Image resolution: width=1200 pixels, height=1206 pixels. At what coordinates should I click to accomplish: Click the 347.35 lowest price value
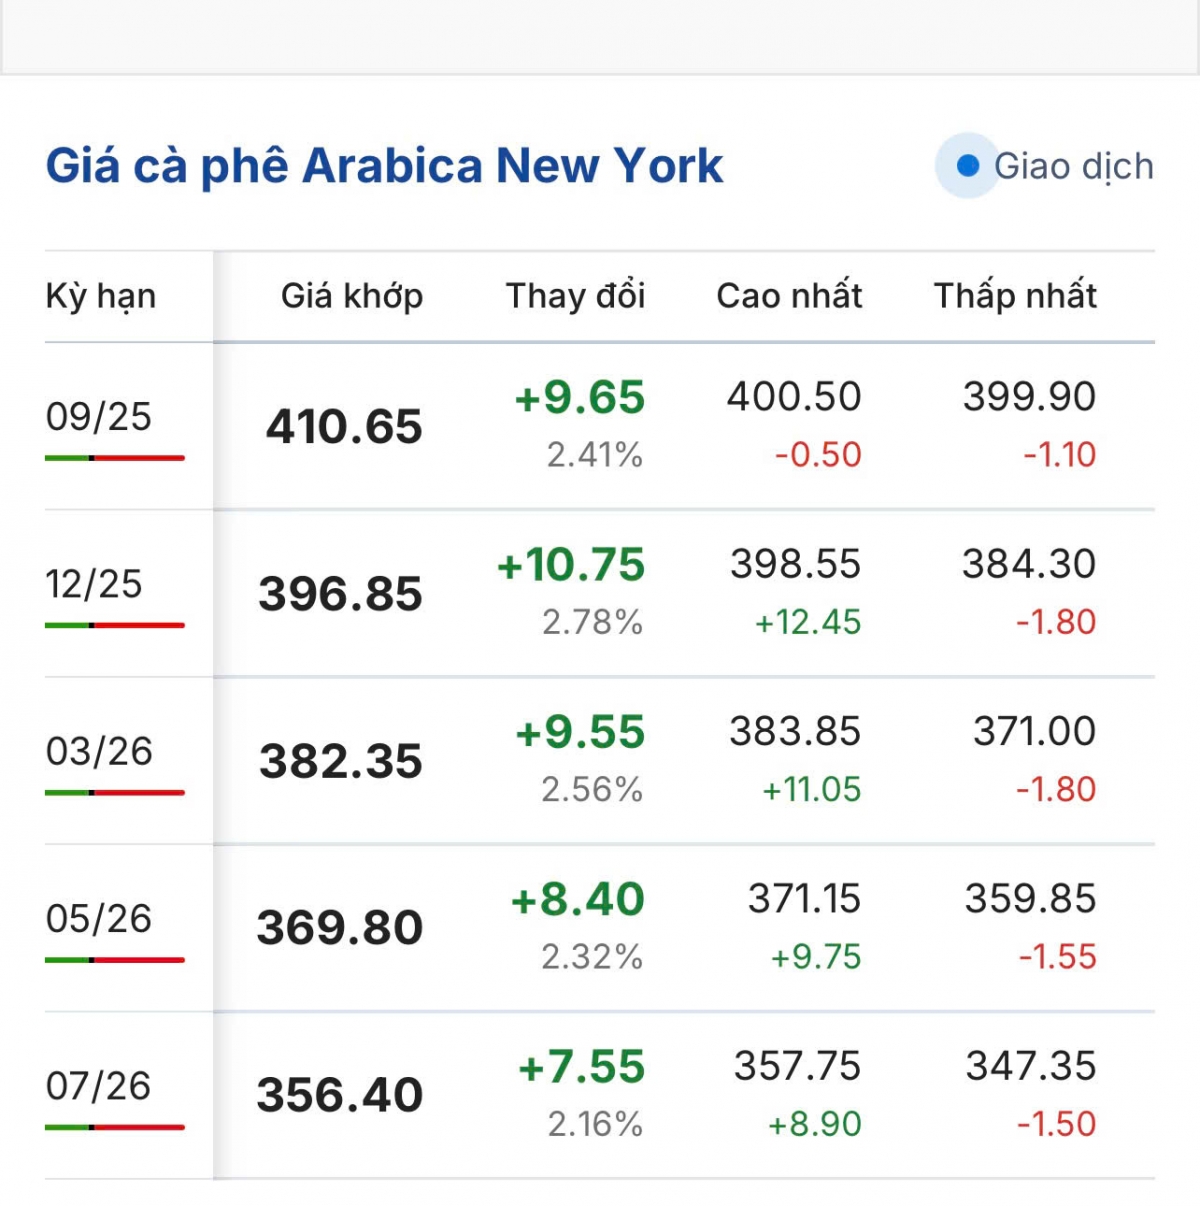click(x=1030, y=1066)
